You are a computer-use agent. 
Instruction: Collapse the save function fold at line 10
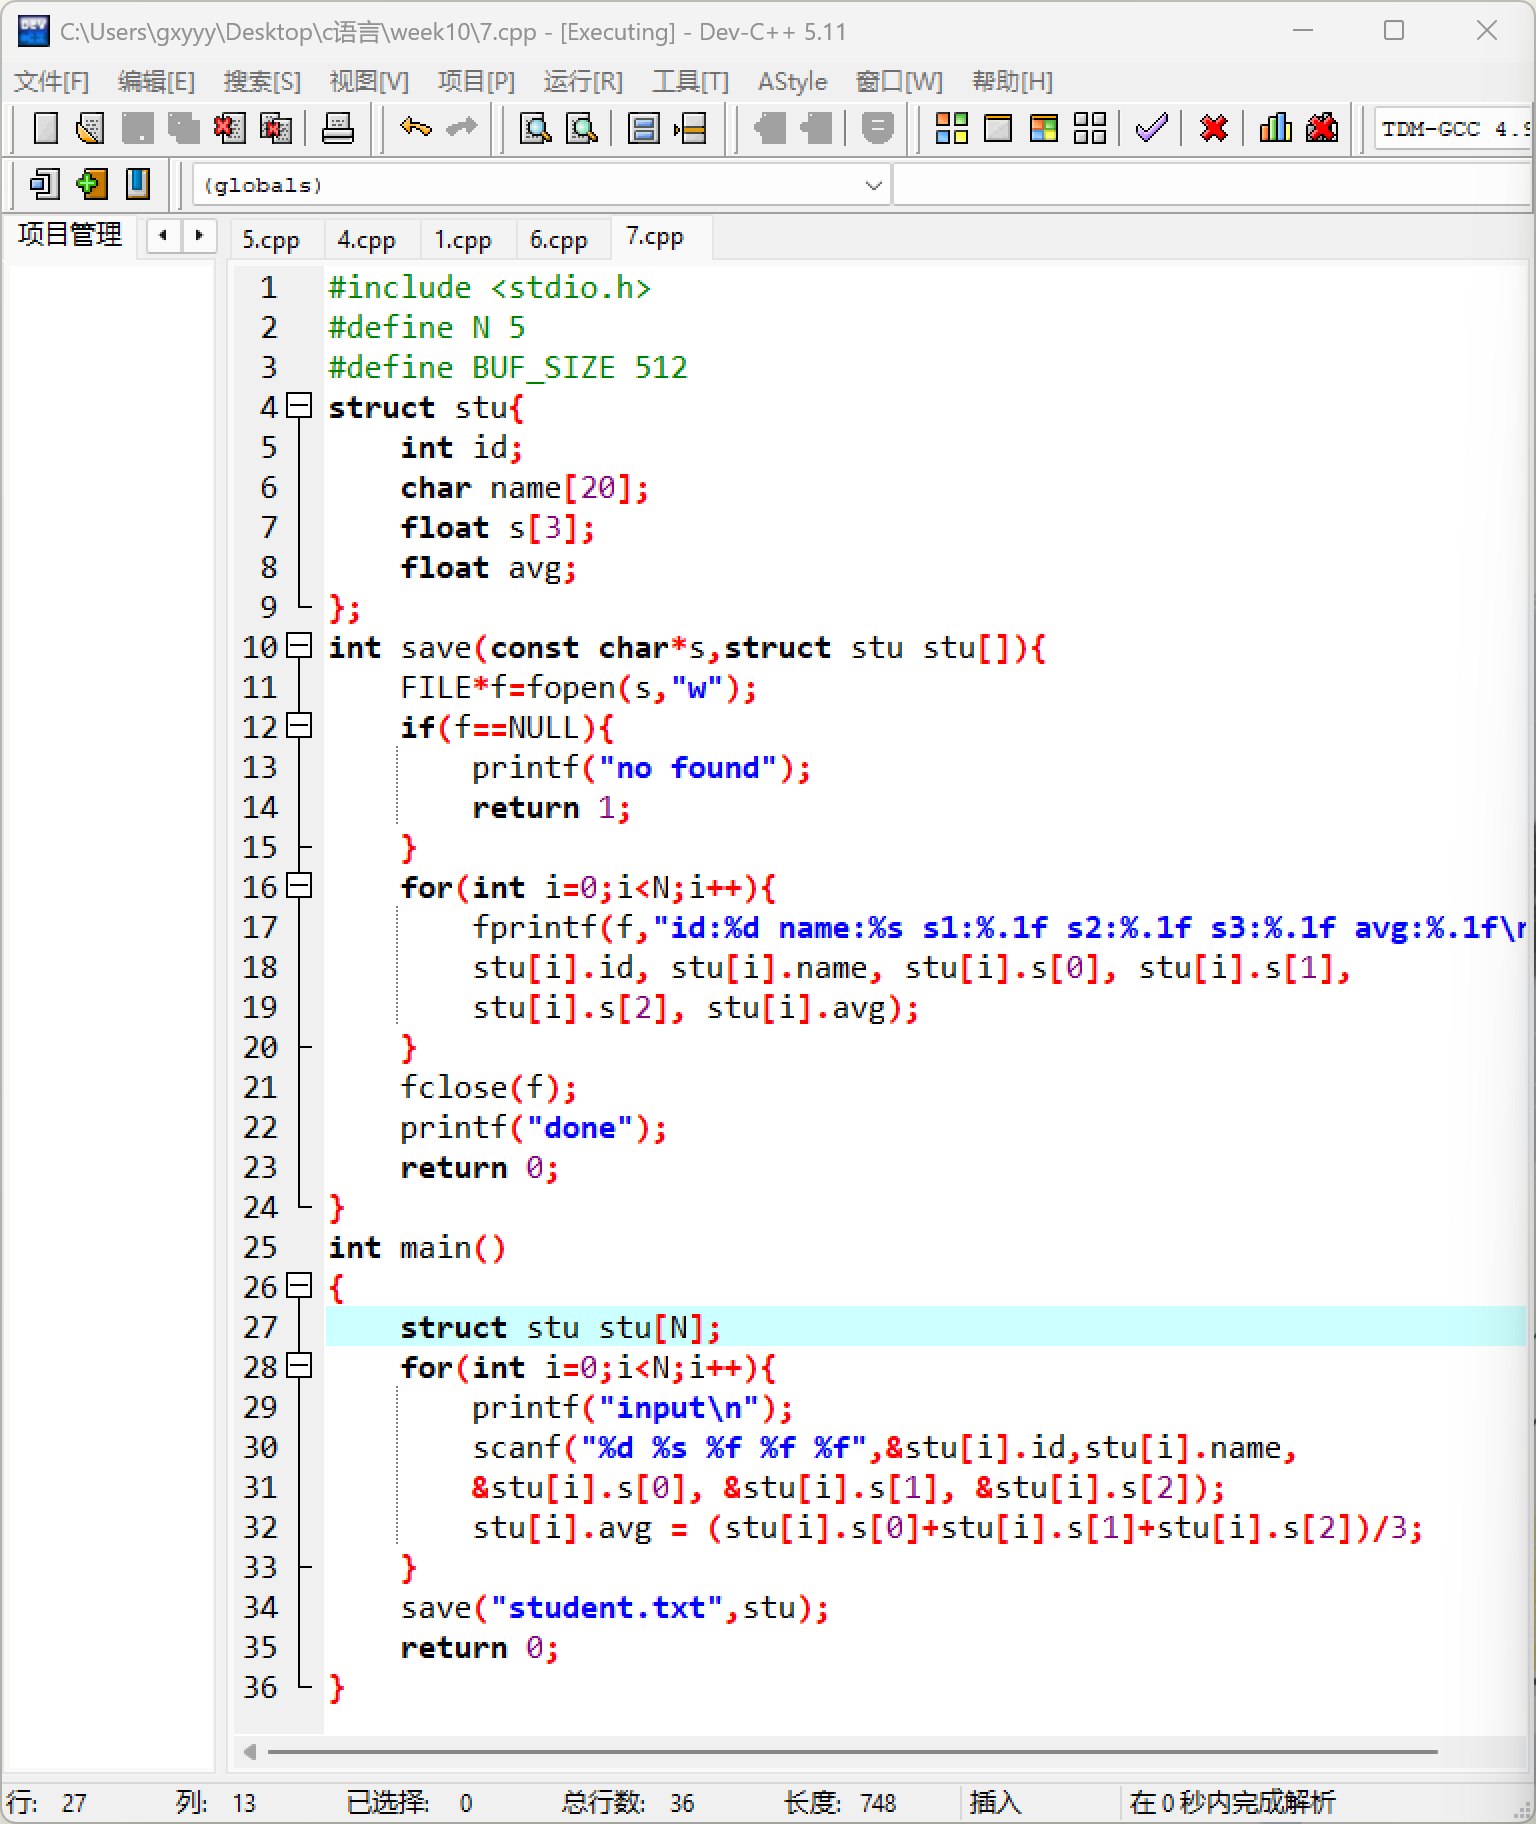click(299, 646)
